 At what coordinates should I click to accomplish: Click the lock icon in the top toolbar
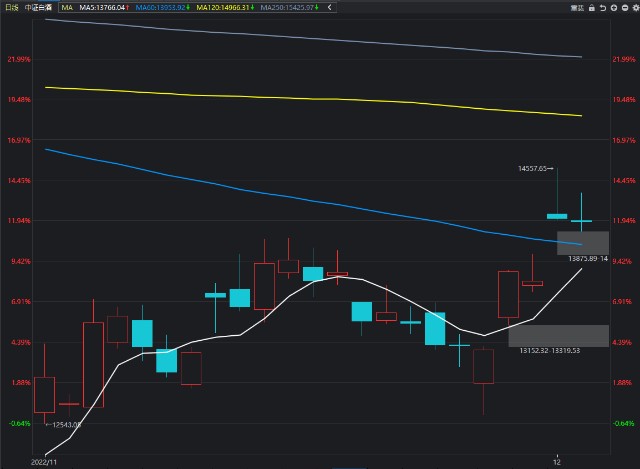(x=593, y=7)
